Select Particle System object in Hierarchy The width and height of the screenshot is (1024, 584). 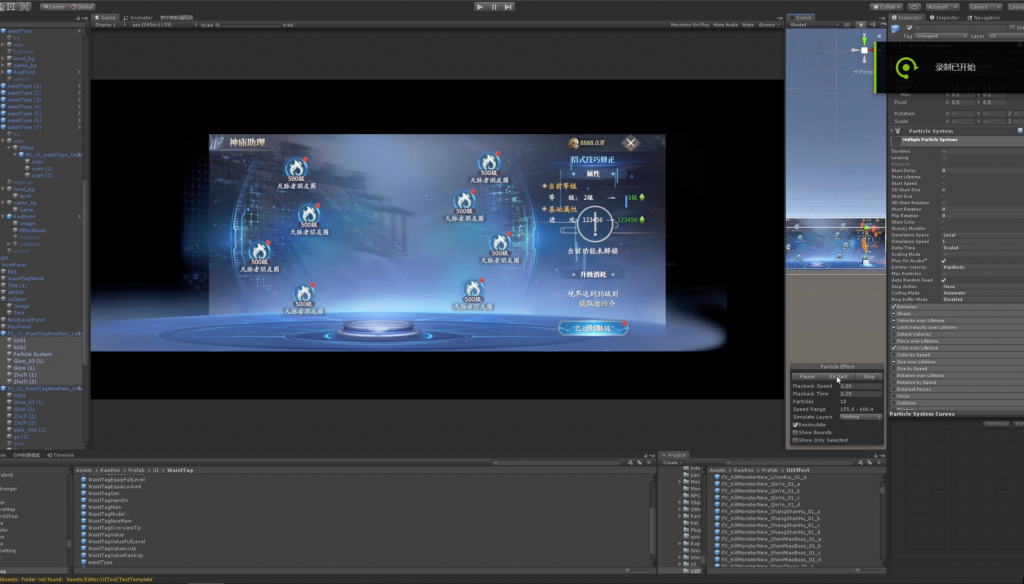(x=32, y=354)
